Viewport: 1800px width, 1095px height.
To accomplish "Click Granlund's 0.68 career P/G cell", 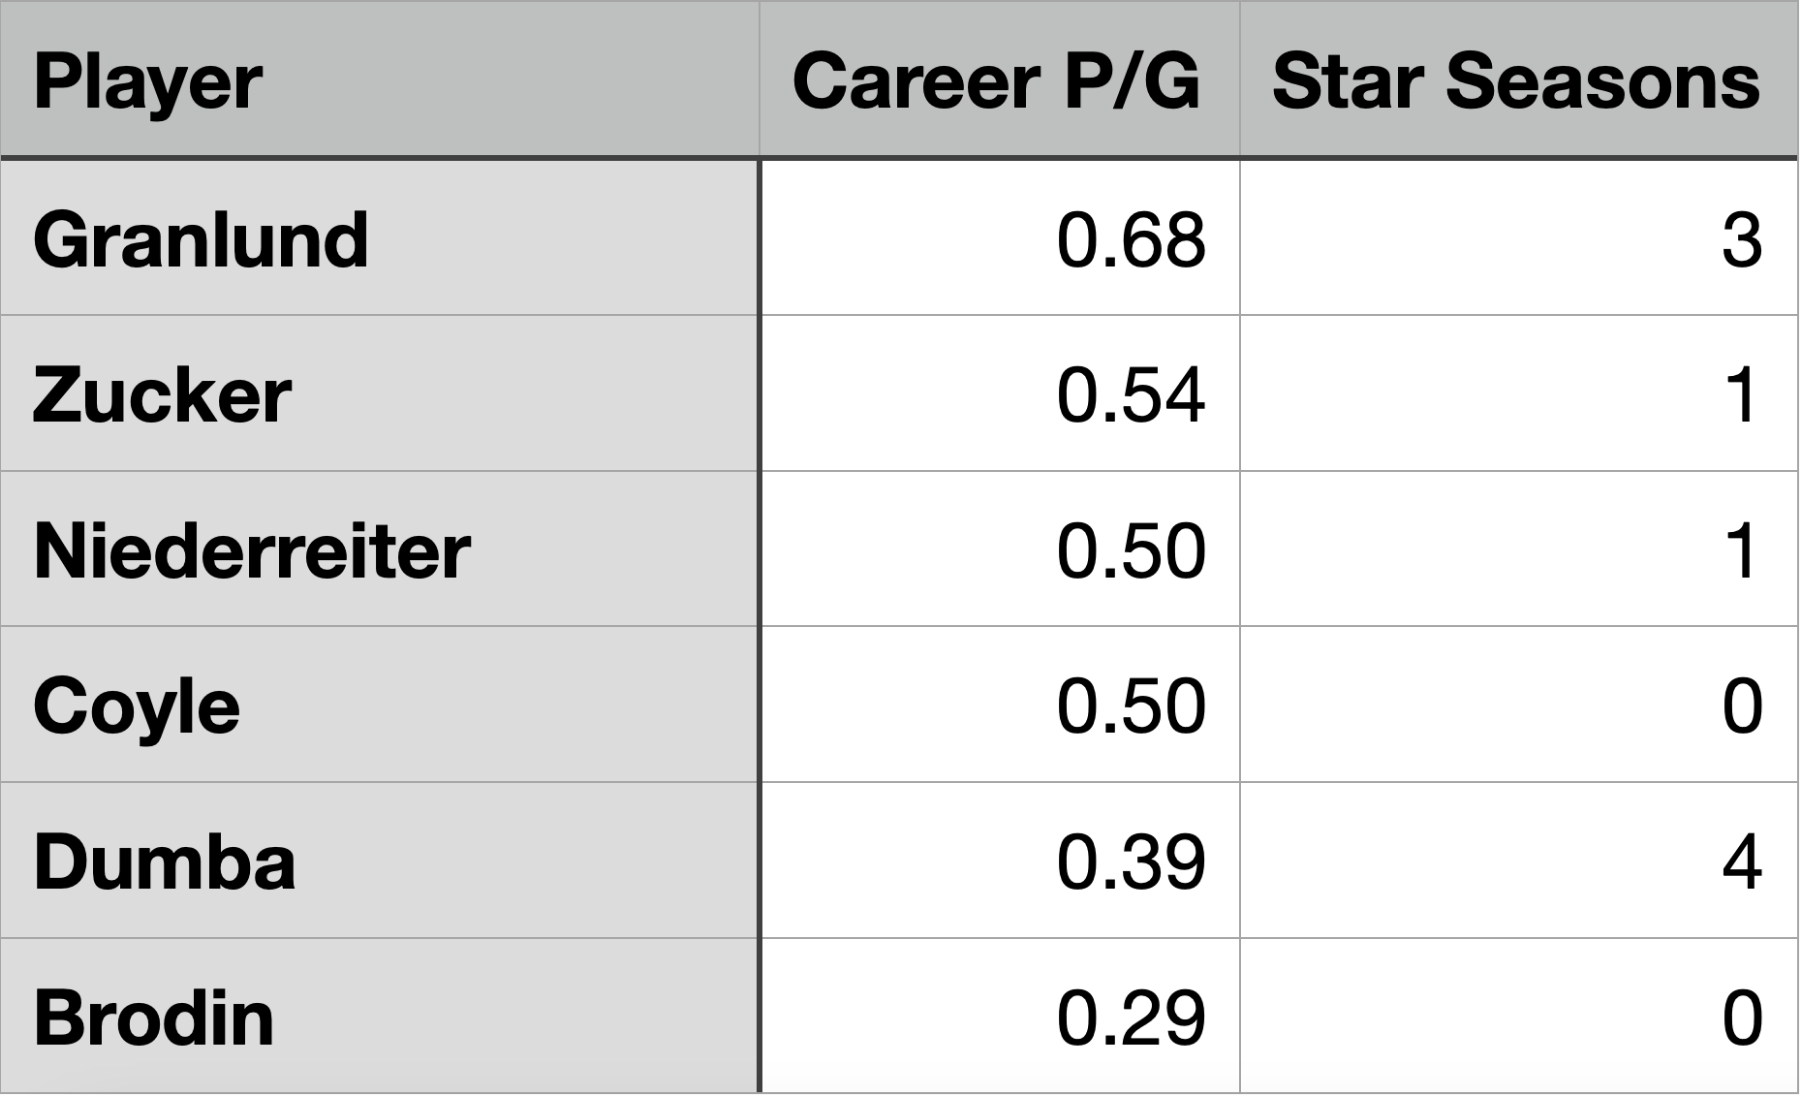I will pyautogui.click(x=1130, y=240).
